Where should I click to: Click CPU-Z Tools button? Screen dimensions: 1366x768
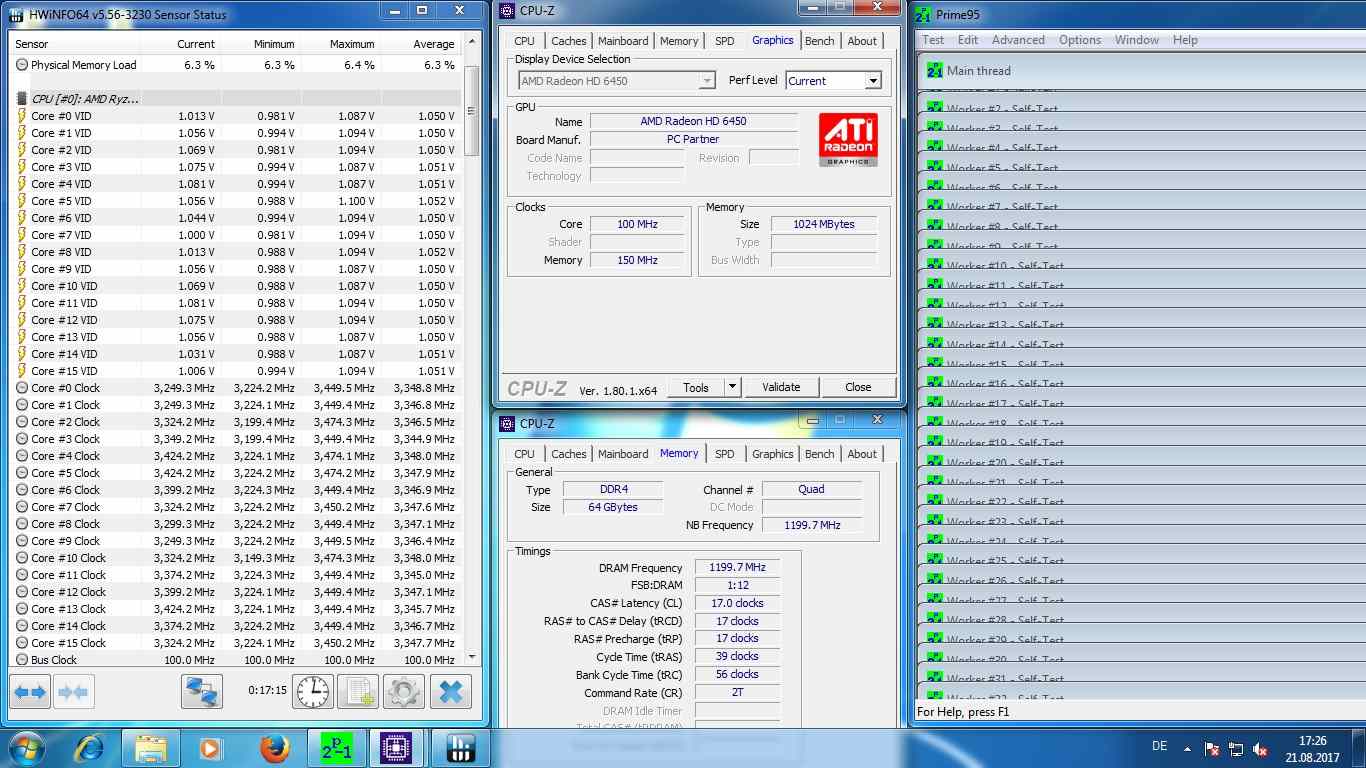(696, 387)
